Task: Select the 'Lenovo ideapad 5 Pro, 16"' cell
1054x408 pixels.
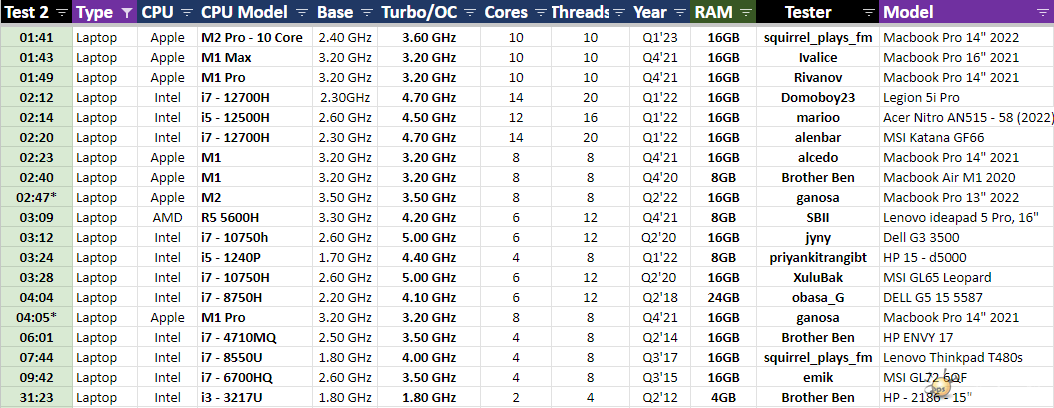Action: click(967, 217)
